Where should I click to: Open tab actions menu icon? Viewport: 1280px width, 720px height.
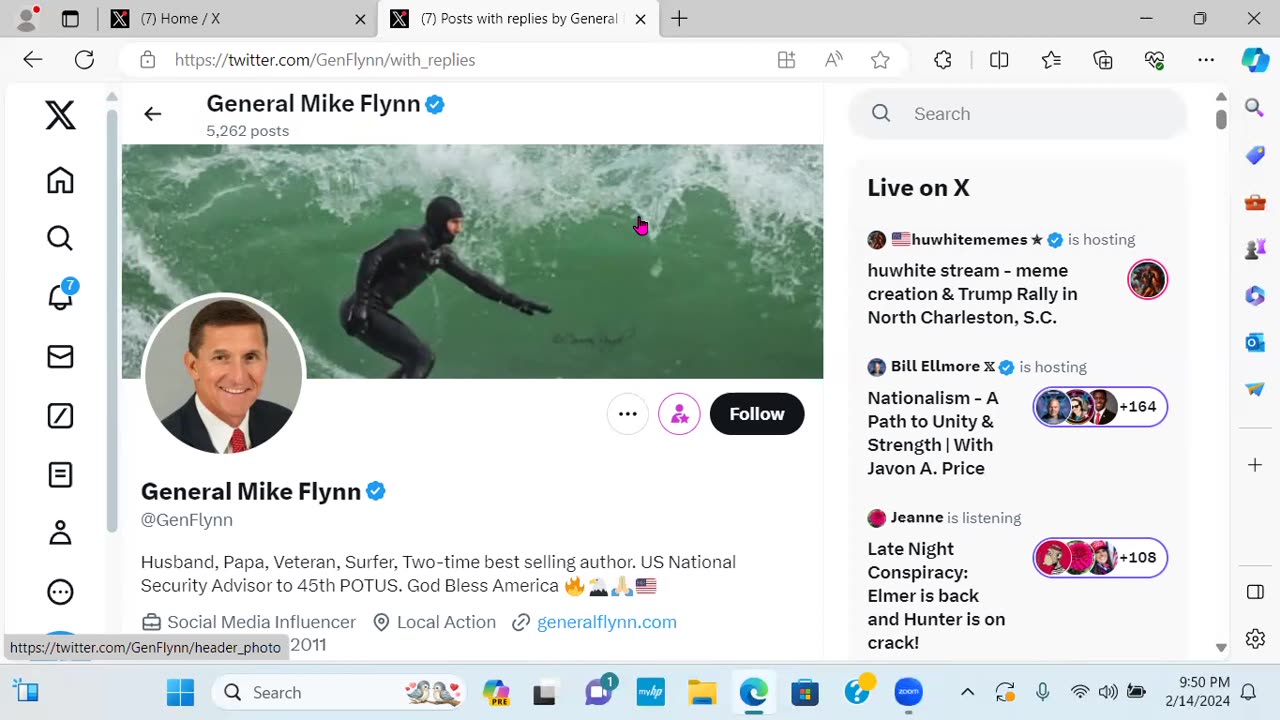70,19
